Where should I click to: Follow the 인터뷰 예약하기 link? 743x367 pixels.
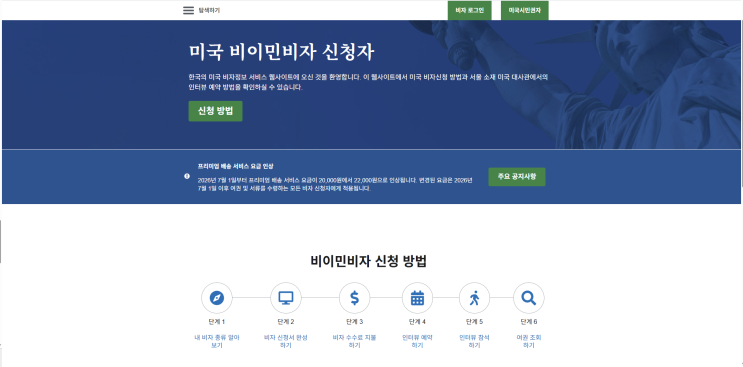417,341
